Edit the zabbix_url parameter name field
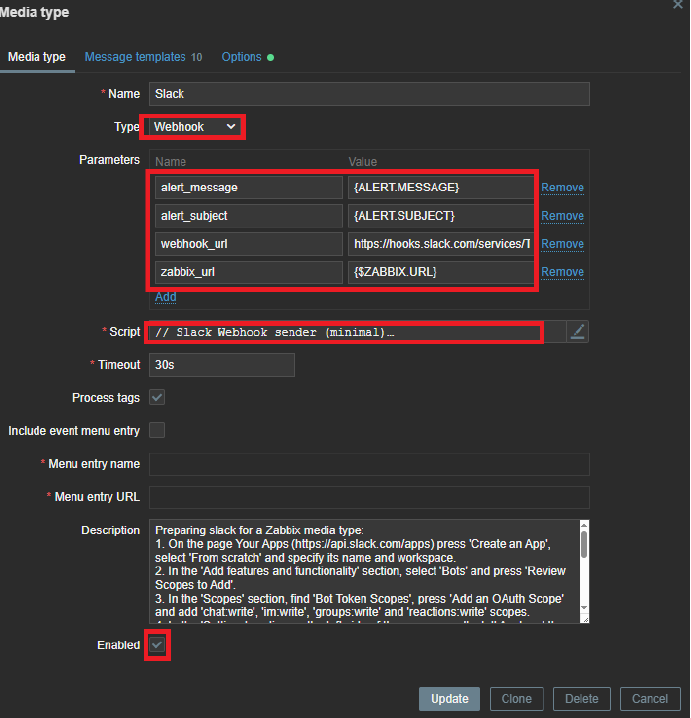The width and height of the screenshot is (691, 718). pos(249,272)
